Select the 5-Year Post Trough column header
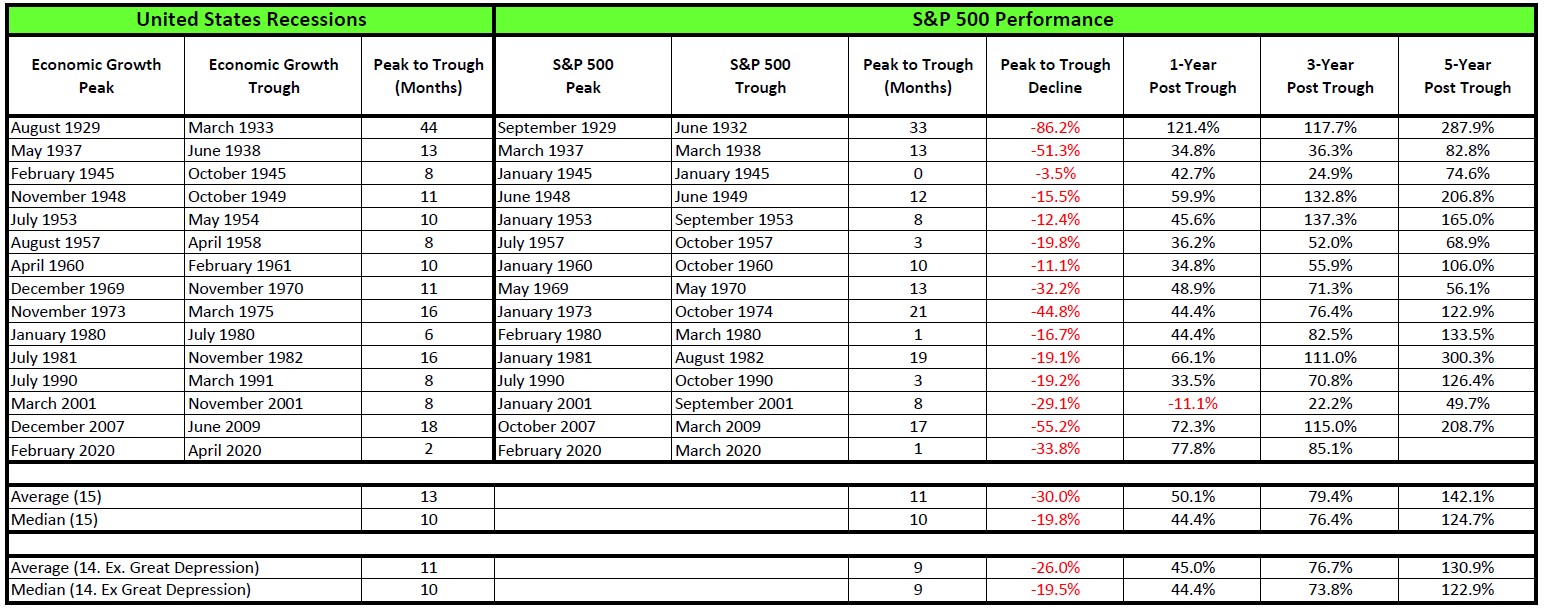 point(1467,76)
